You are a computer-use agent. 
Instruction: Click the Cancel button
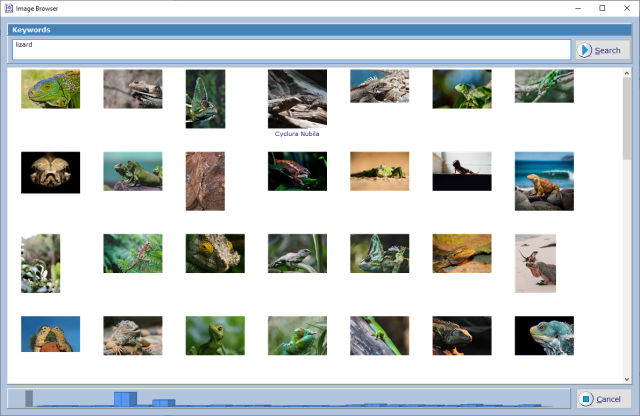(604, 399)
